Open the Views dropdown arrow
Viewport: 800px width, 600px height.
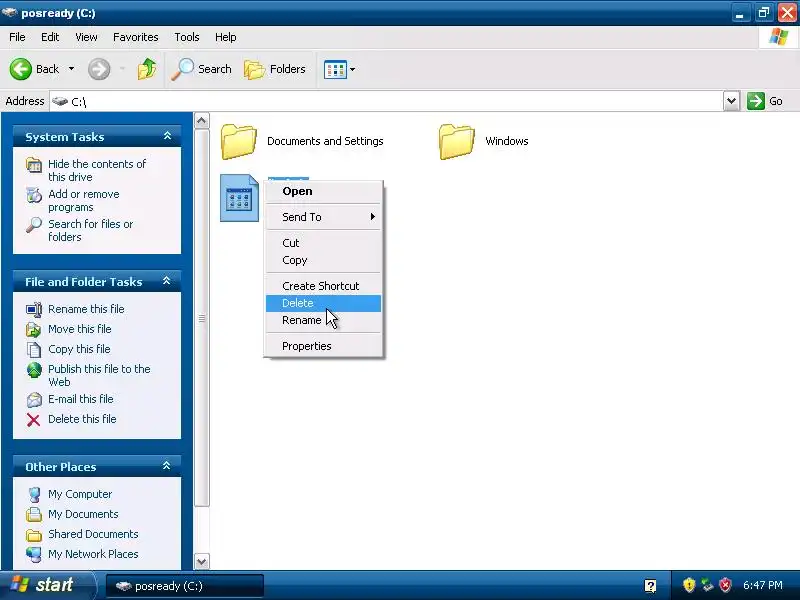click(352, 69)
